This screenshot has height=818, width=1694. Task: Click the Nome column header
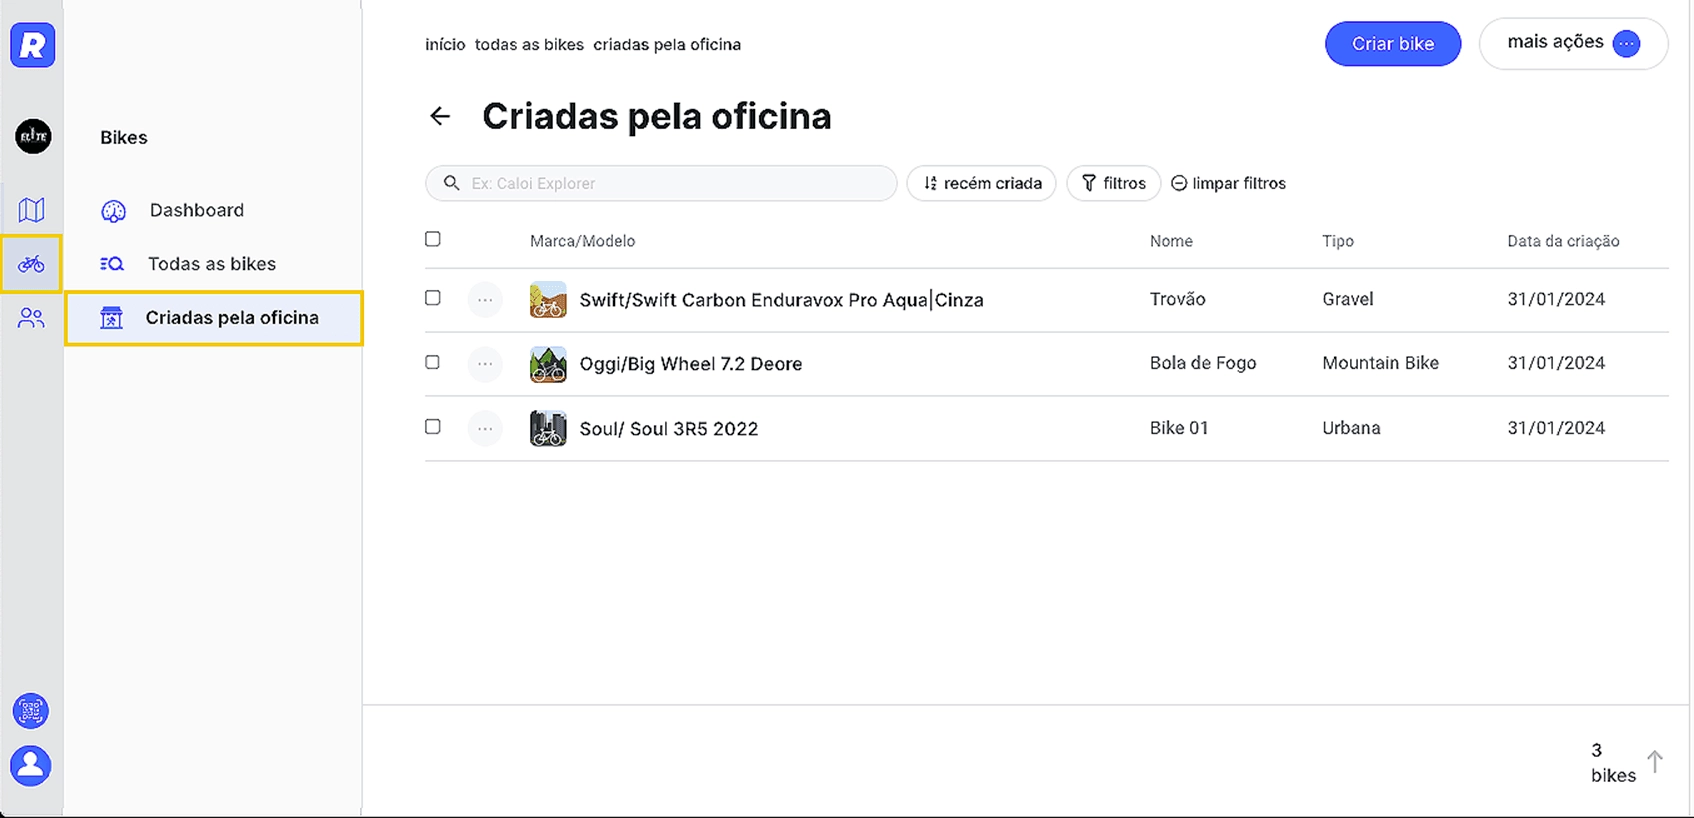(1171, 241)
